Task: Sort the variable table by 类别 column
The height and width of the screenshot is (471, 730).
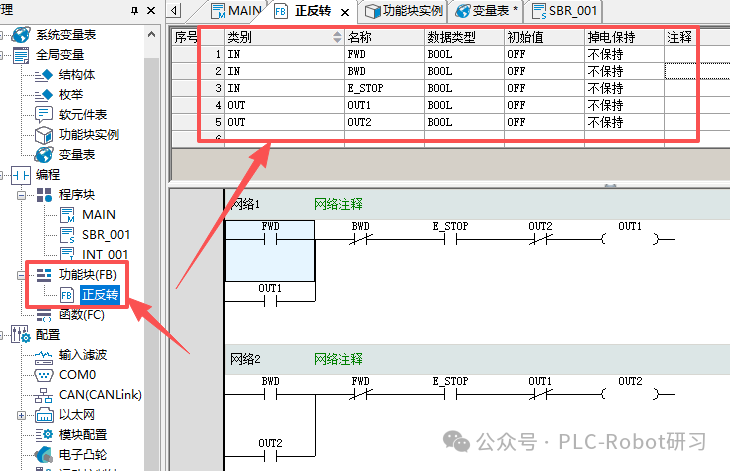Action: tap(338, 37)
